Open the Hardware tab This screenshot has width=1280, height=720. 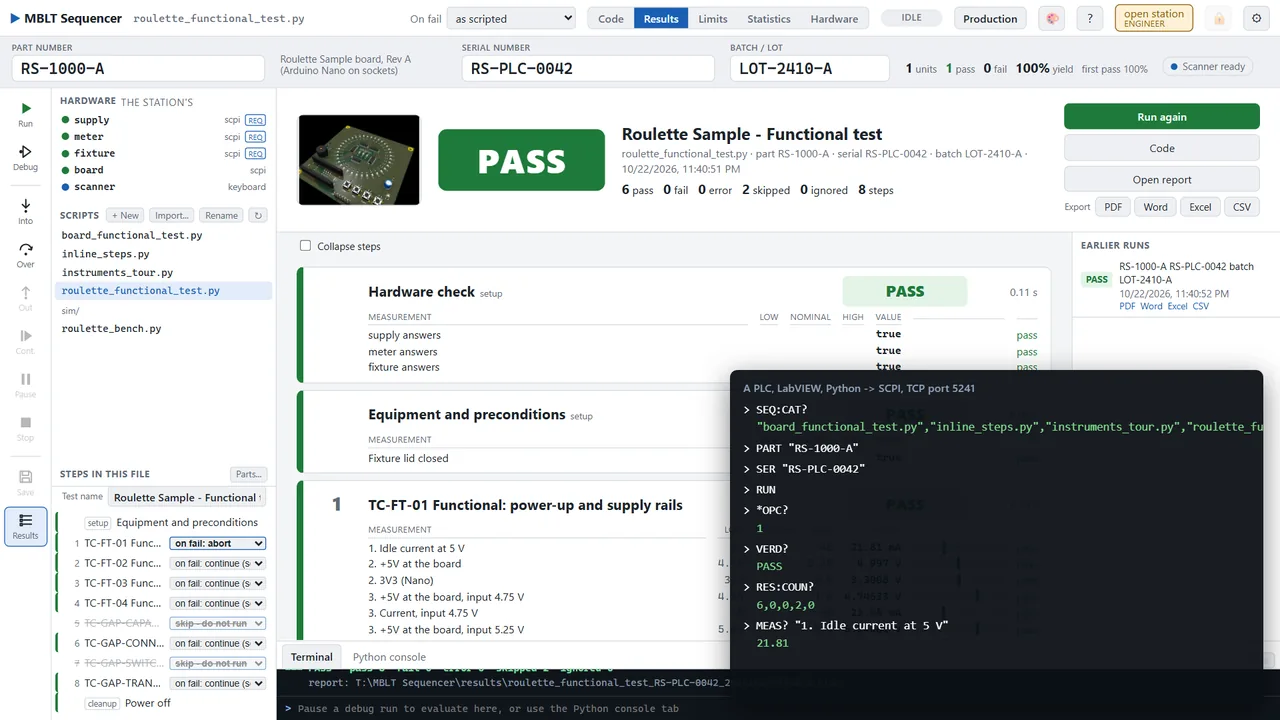(834, 18)
